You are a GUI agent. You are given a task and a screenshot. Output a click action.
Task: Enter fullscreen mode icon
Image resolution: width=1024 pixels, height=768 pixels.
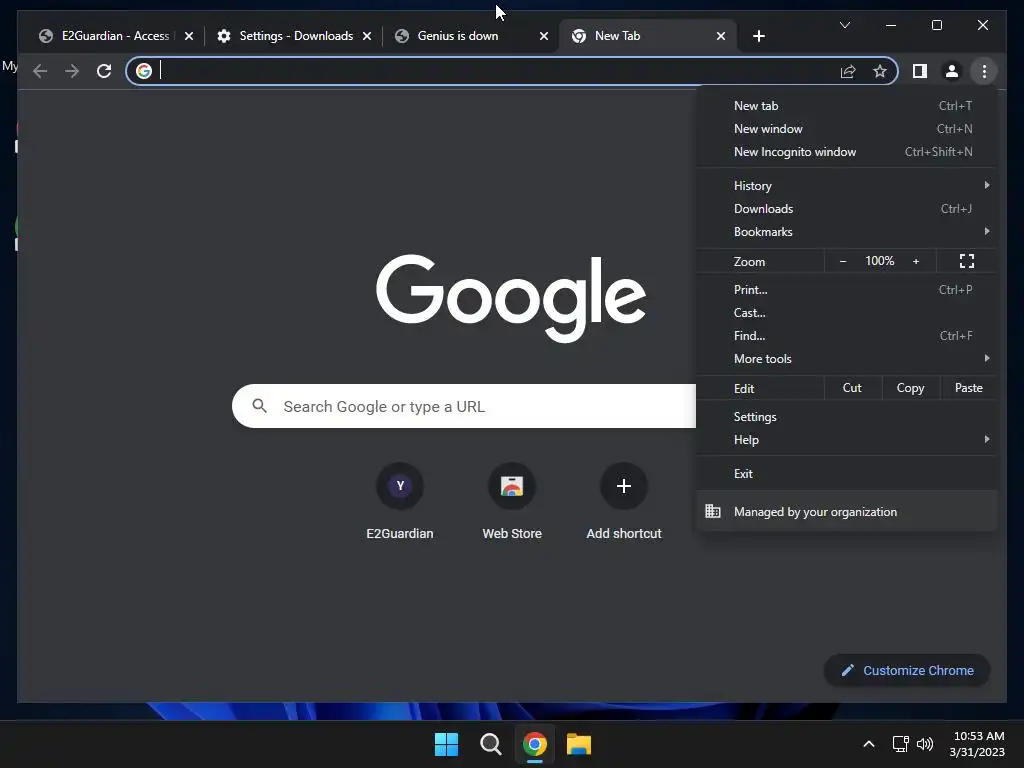967,261
